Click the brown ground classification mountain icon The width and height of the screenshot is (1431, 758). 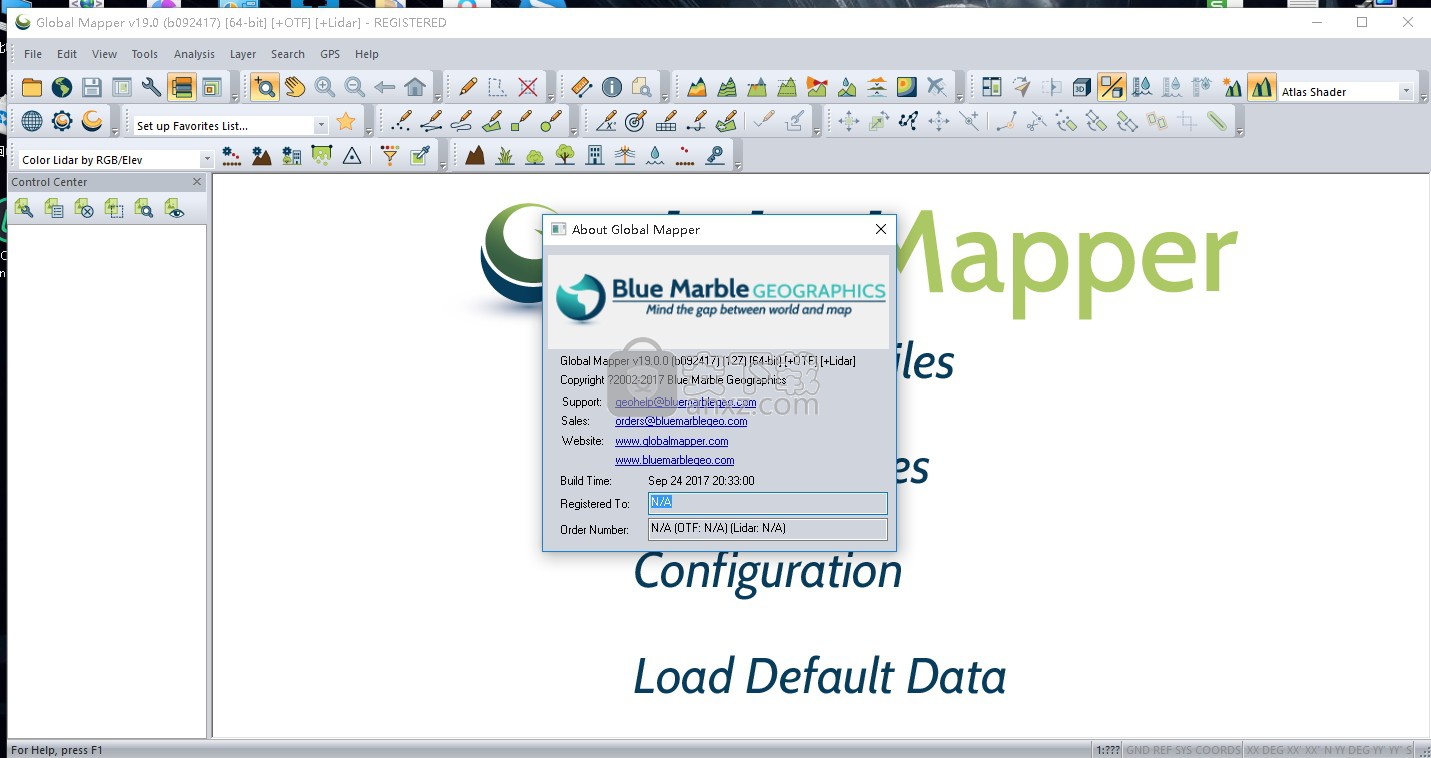pyautogui.click(x=475, y=156)
